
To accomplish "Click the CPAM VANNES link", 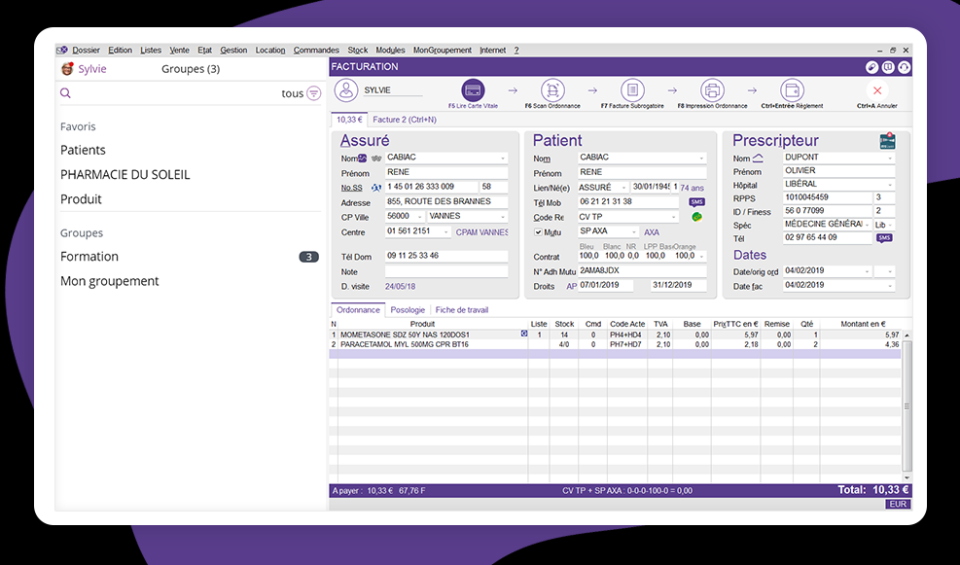I will (482, 232).
